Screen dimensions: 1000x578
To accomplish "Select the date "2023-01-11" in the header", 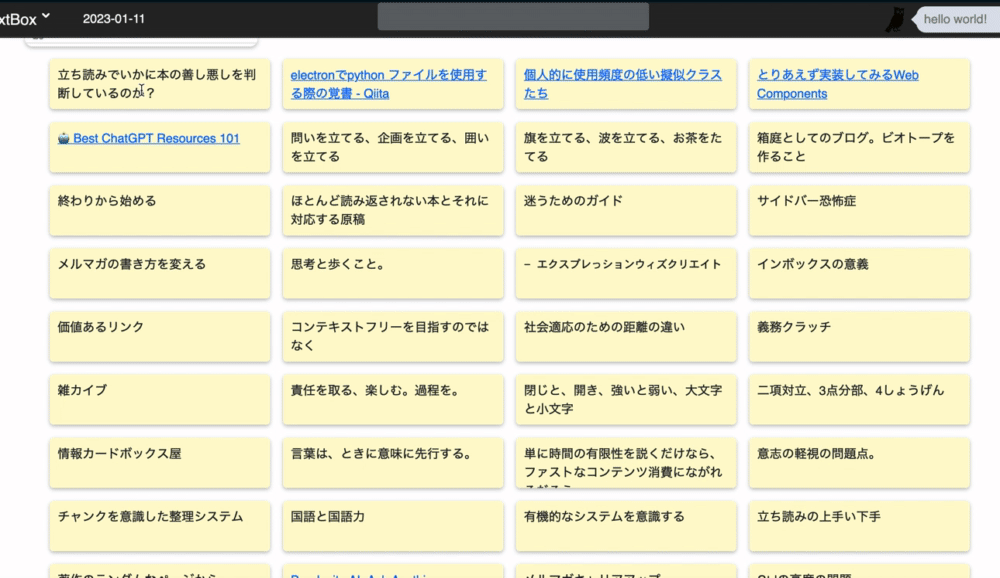I will coord(112,18).
